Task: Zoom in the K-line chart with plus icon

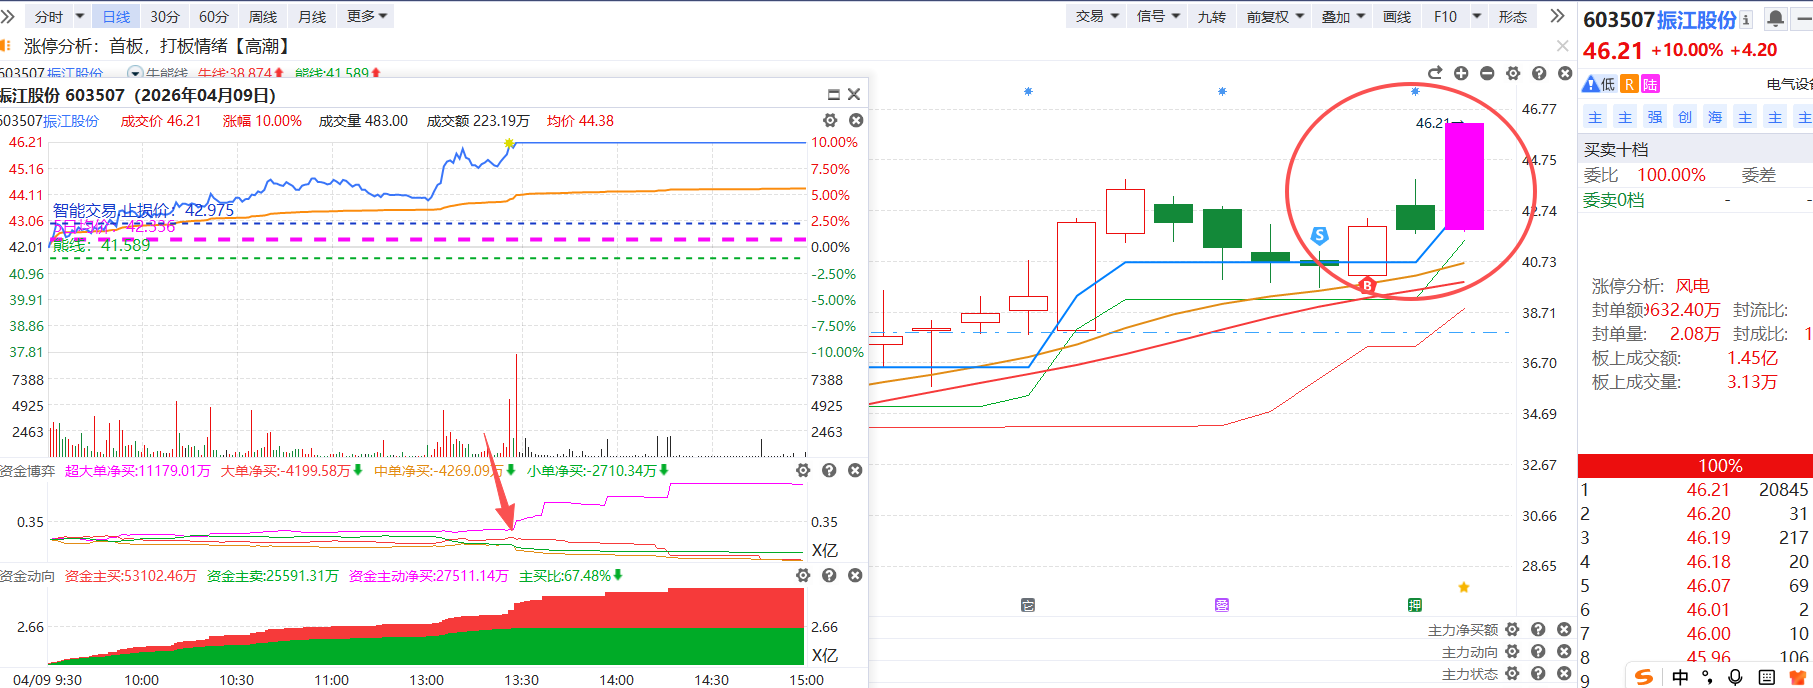Action: (x=1461, y=73)
